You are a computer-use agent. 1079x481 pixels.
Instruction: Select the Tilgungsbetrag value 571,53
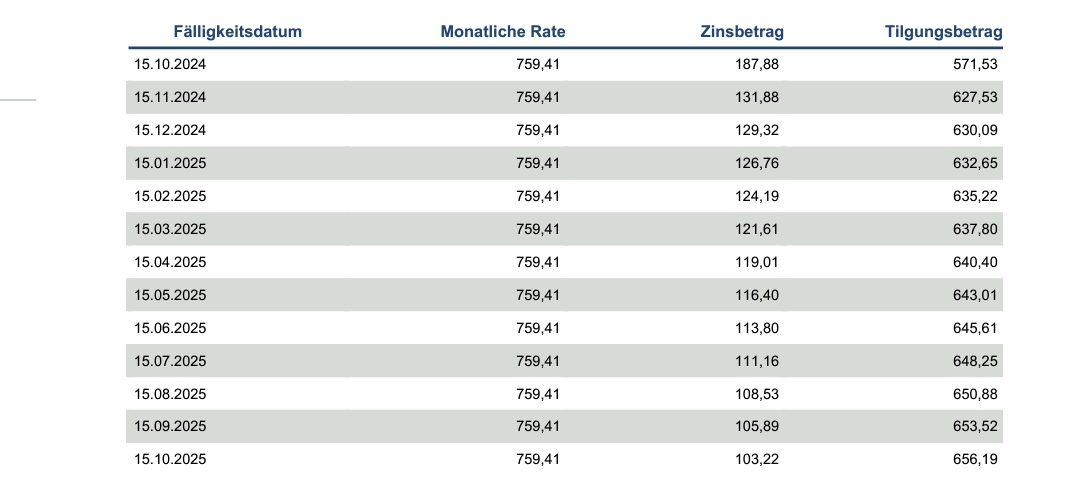(x=976, y=64)
